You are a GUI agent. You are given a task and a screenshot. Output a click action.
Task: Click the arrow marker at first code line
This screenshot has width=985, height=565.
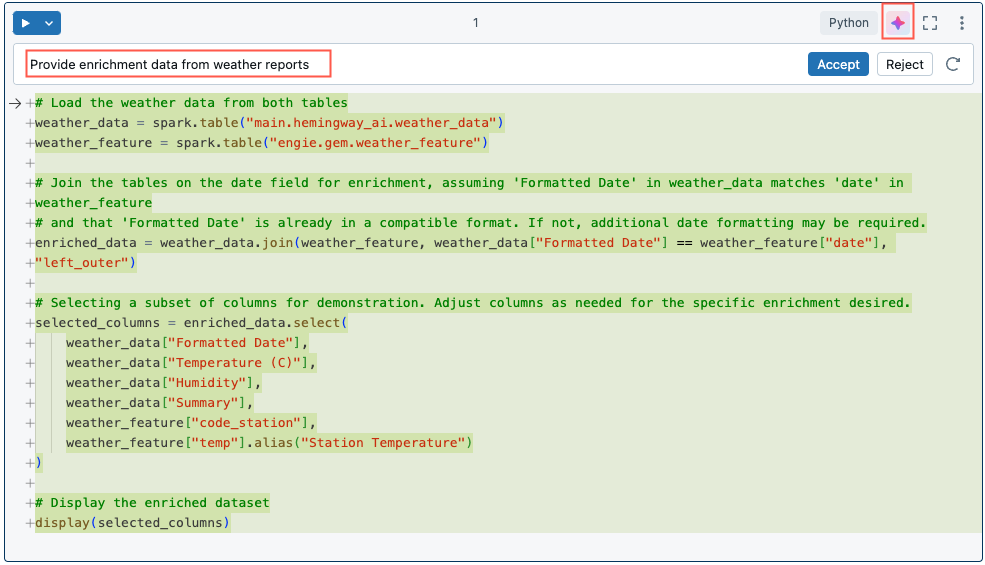15,103
